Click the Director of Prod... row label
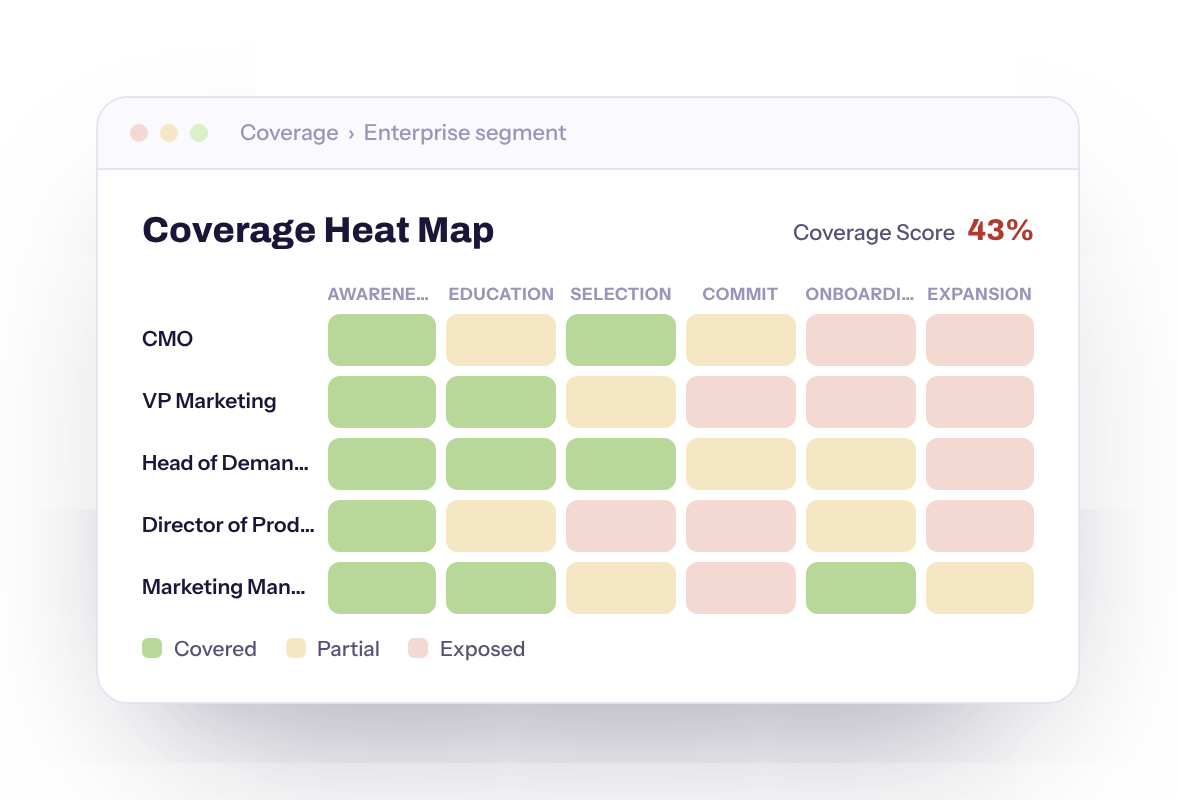This screenshot has width=1178, height=800. [x=228, y=524]
